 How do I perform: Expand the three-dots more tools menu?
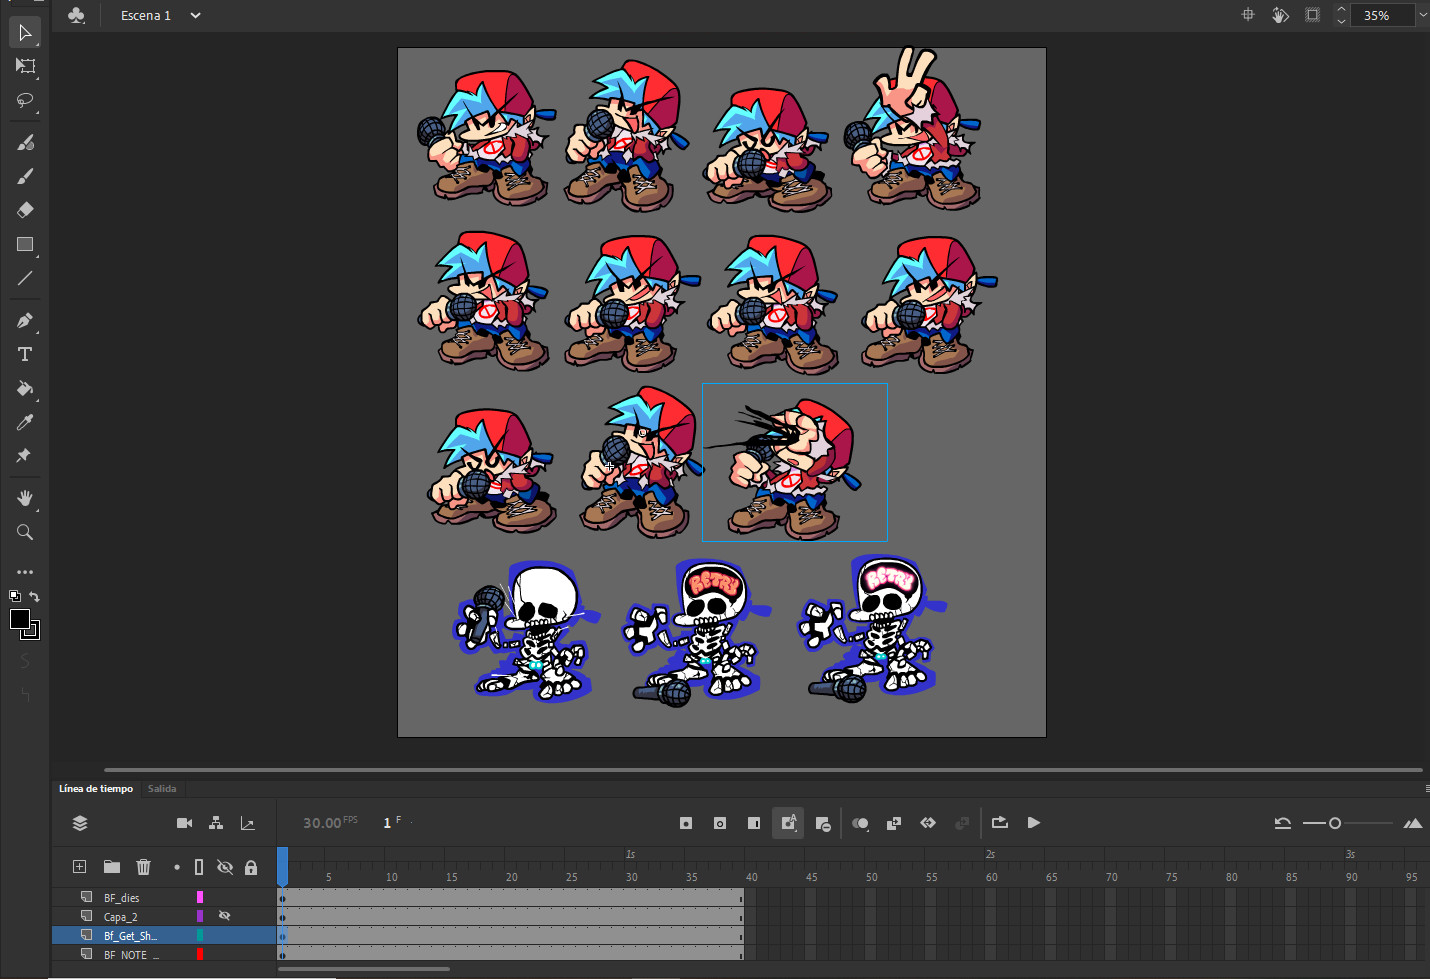(25, 572)
